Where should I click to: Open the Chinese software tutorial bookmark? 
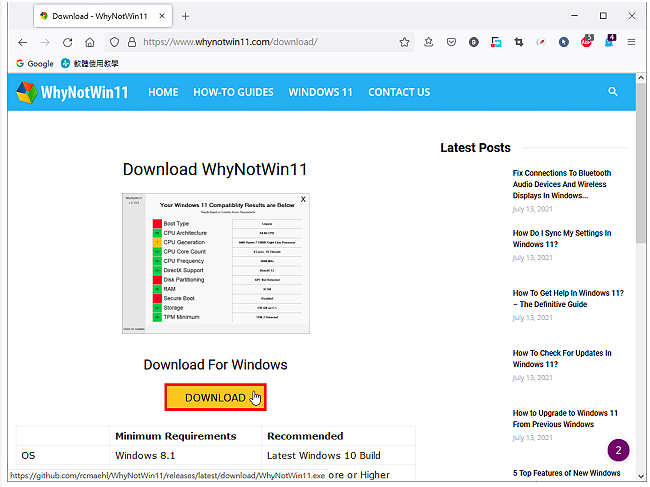90,63
